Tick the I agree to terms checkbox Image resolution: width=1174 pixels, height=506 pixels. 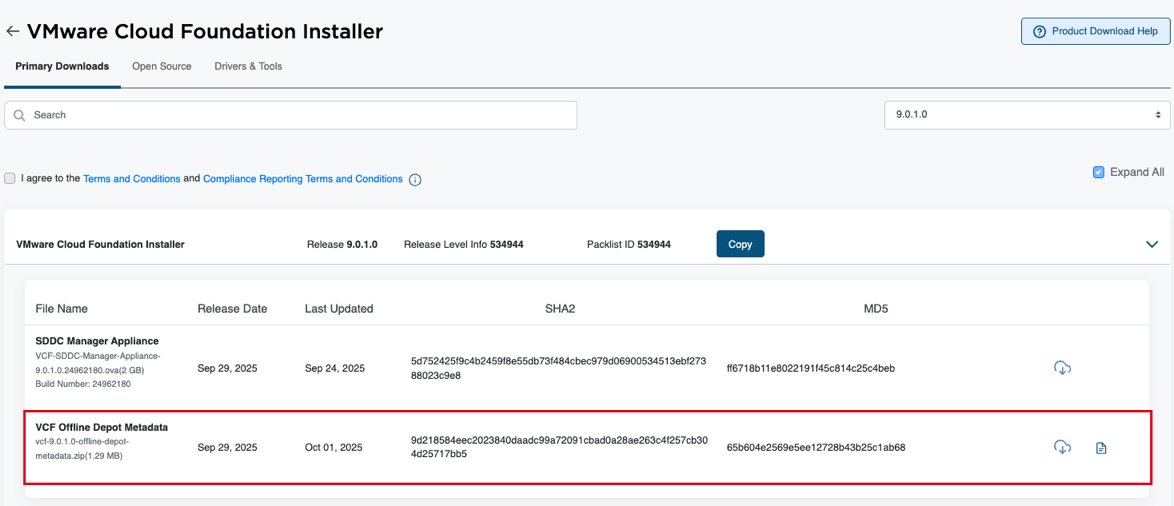(x=10, y=179)
